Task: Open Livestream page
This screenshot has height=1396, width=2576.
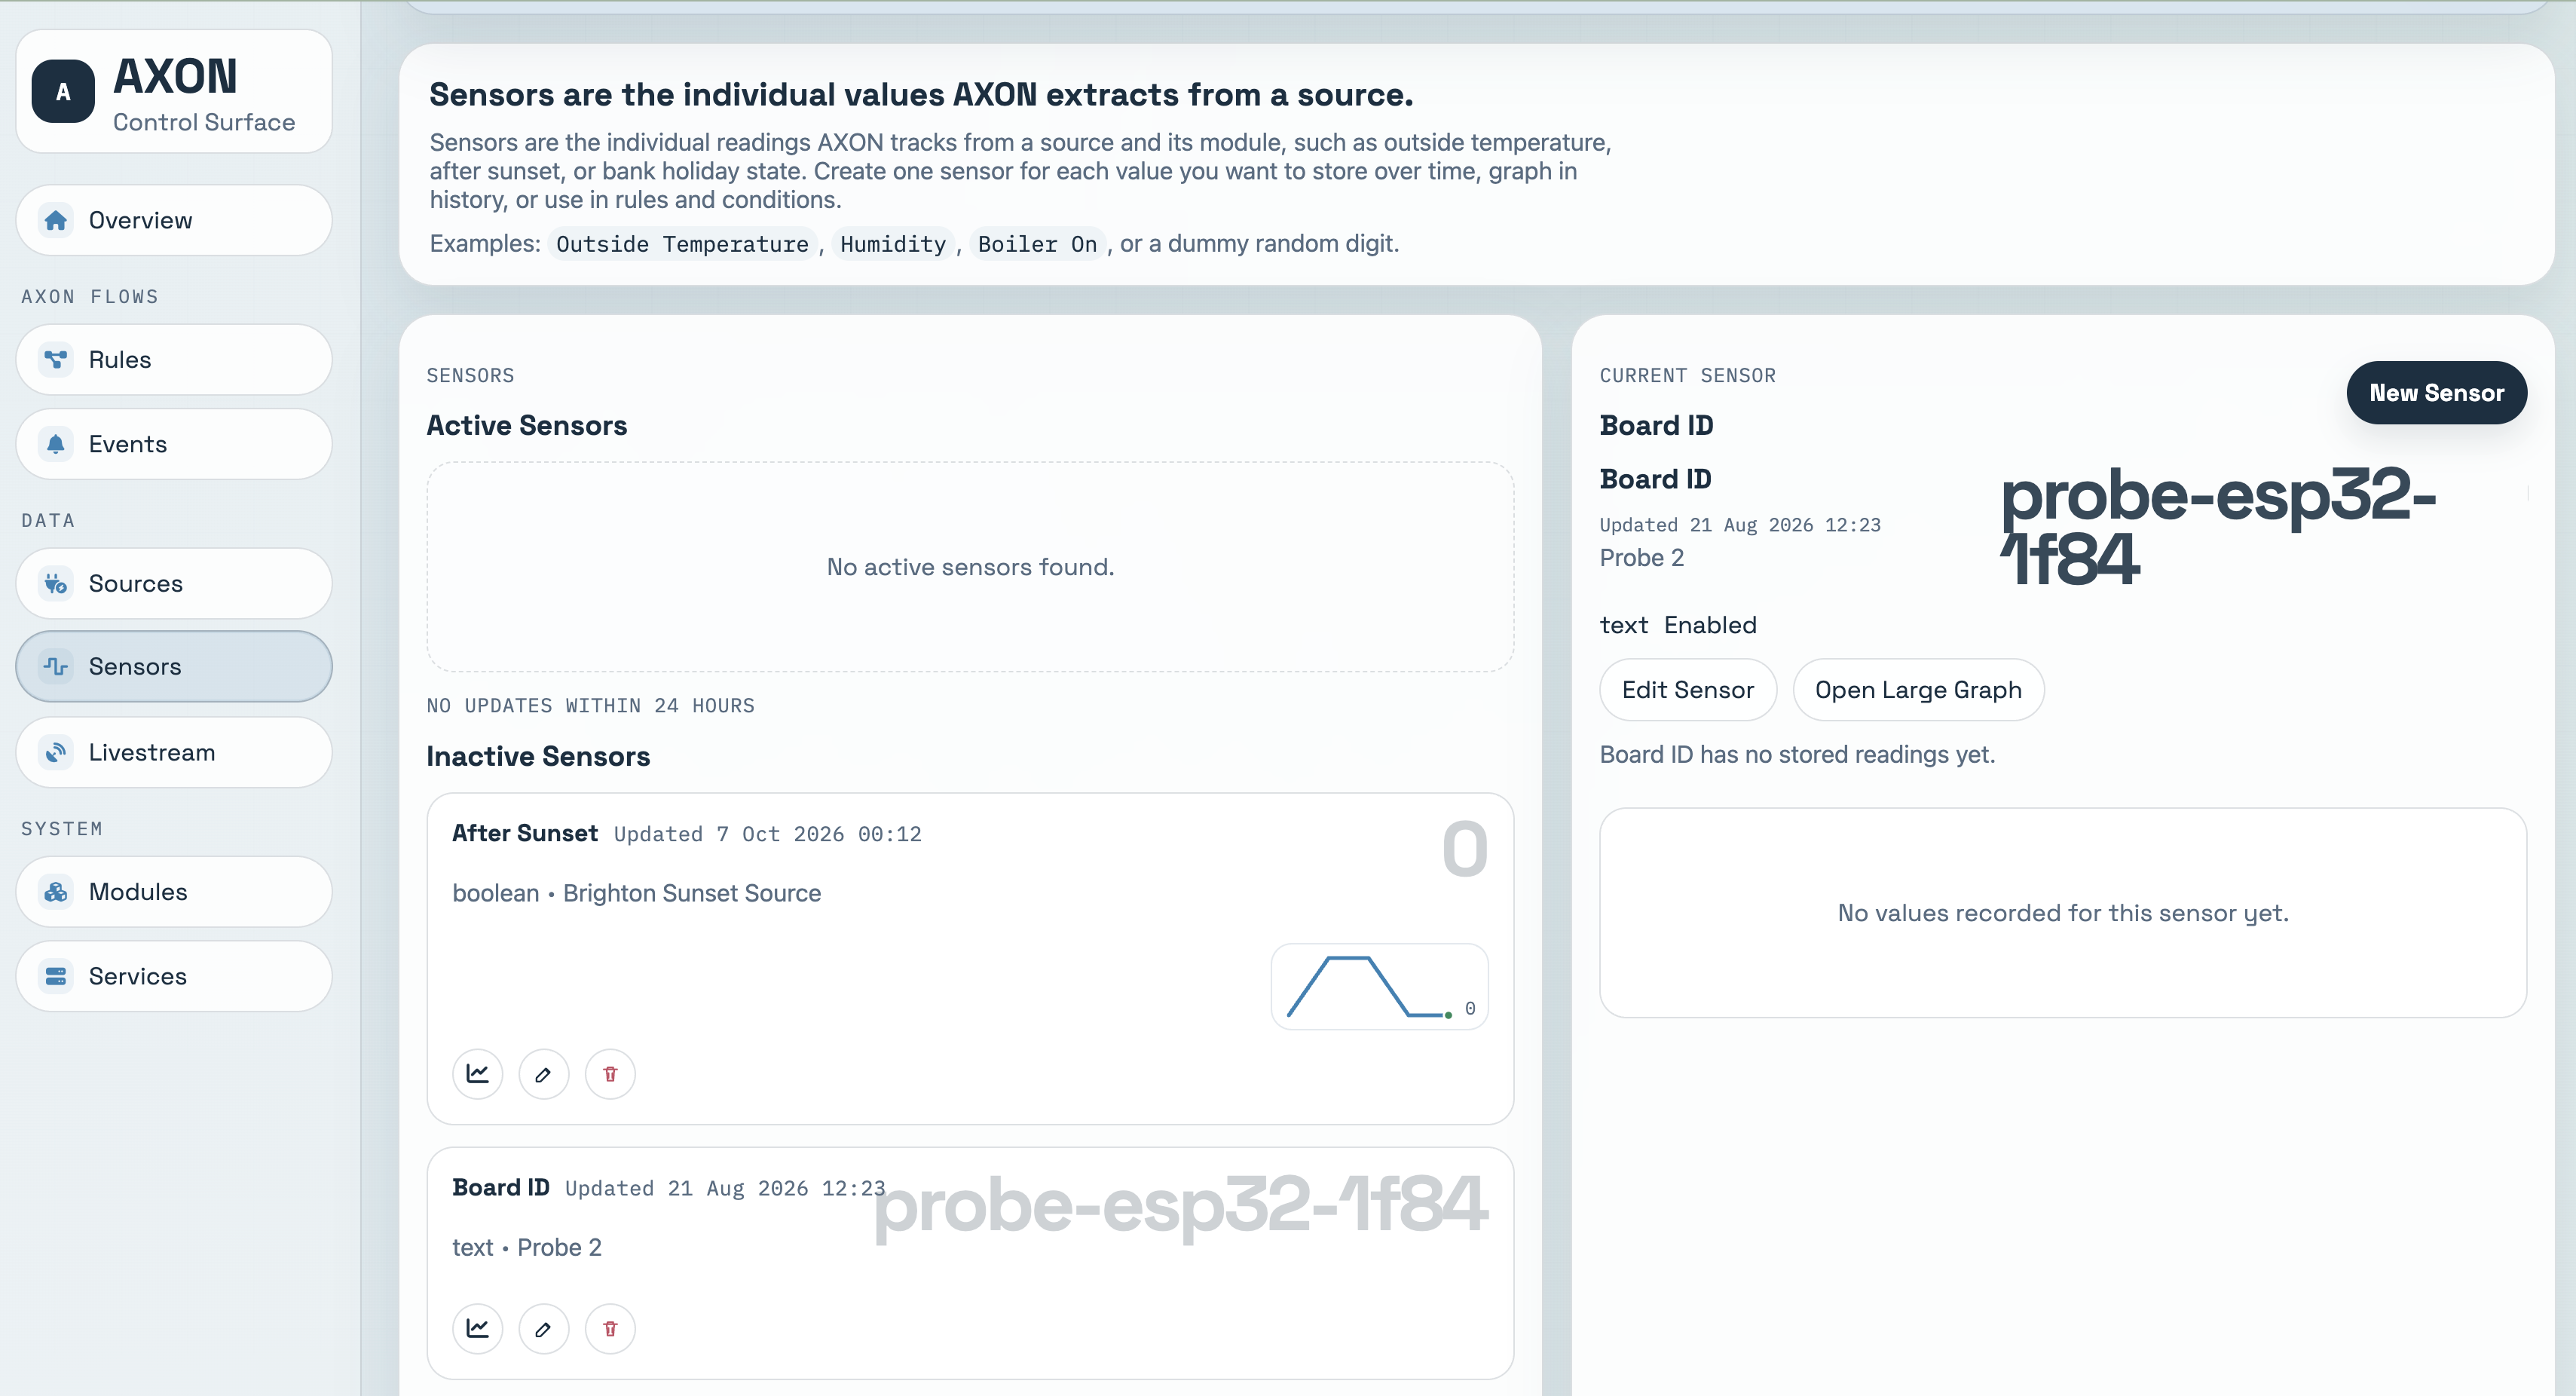Action: tap(174, 752)
